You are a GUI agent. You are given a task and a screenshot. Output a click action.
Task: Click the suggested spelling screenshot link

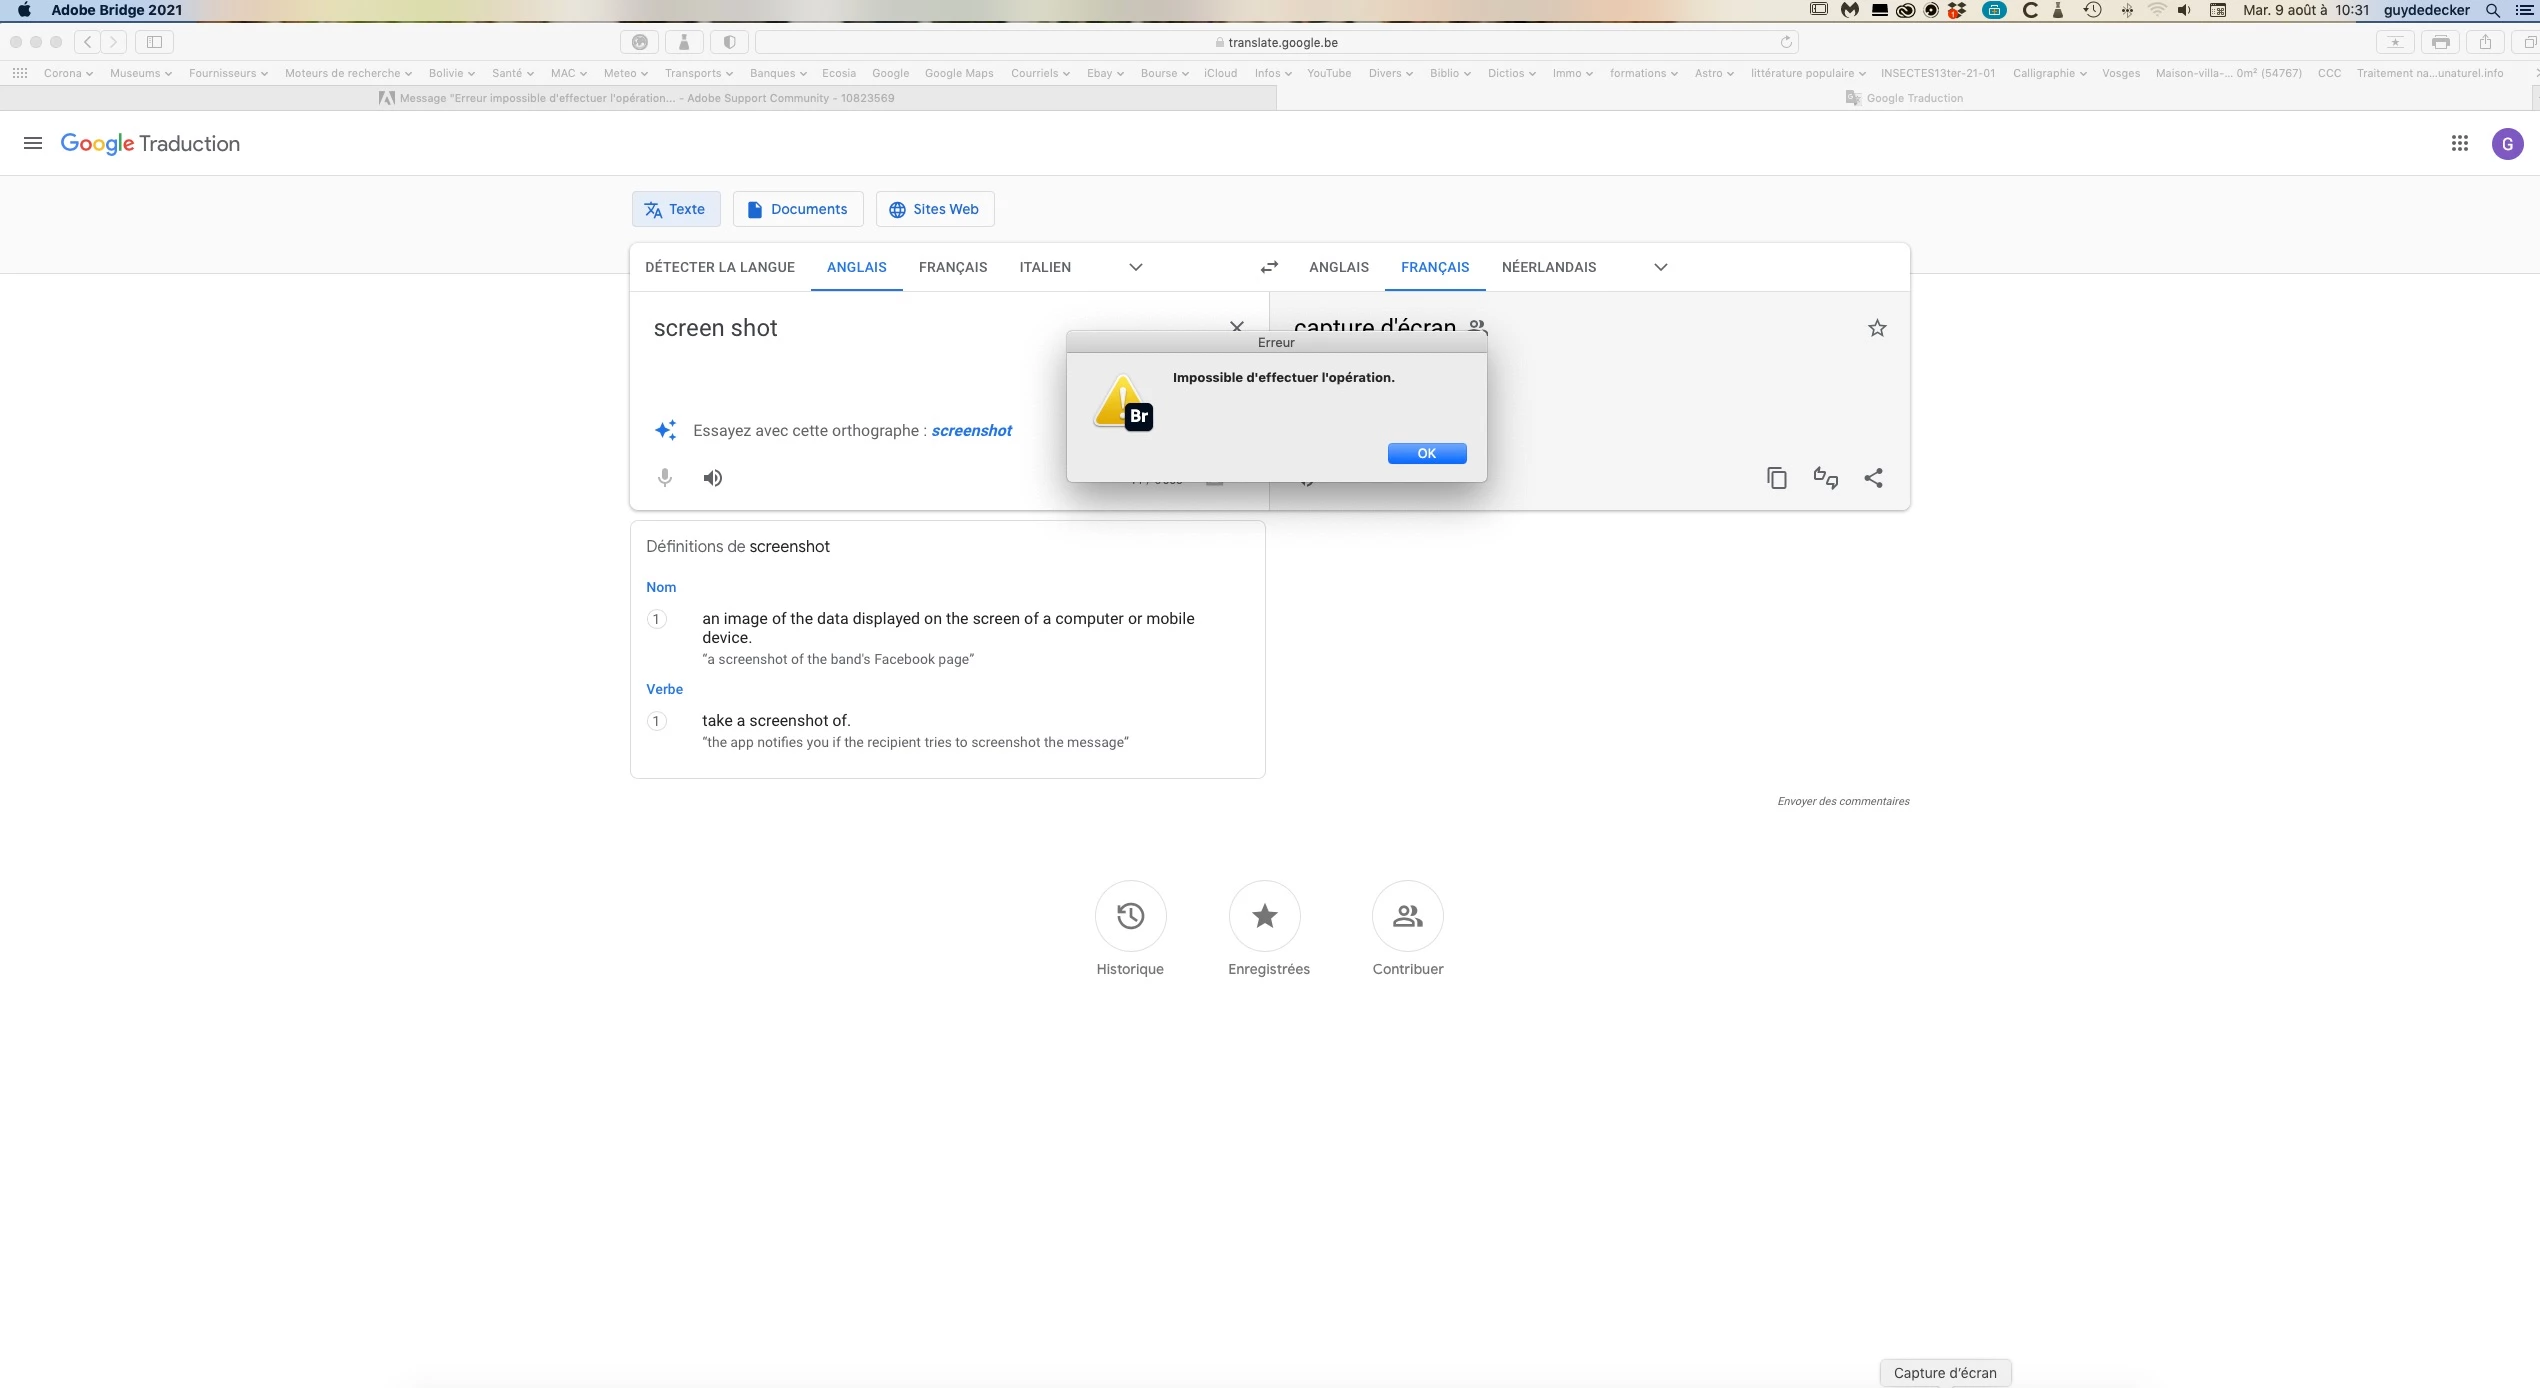tap(971, 431)
